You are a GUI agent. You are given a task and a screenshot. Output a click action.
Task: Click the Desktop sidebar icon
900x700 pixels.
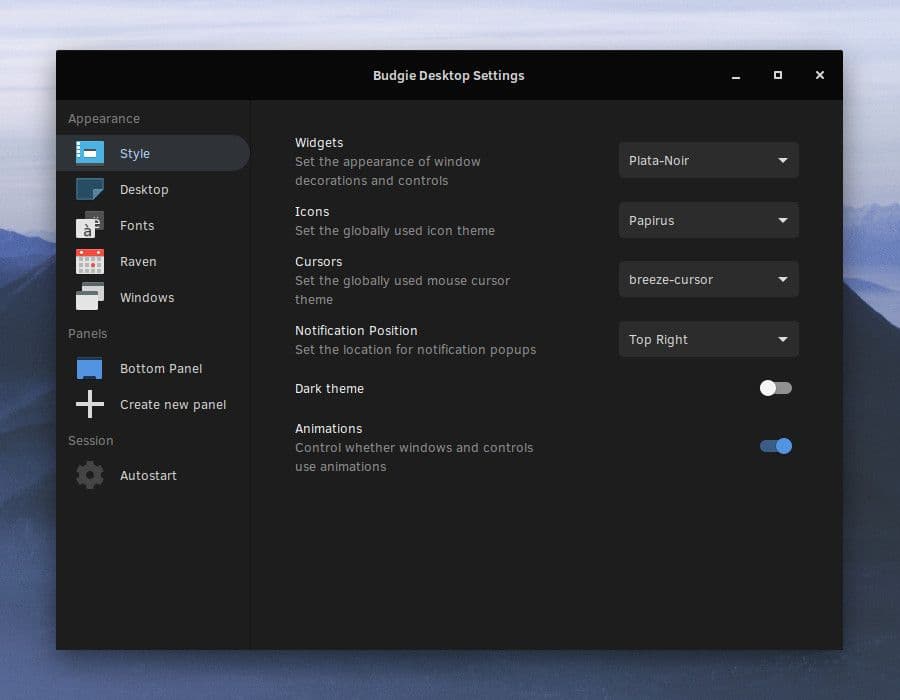[90, 189]
